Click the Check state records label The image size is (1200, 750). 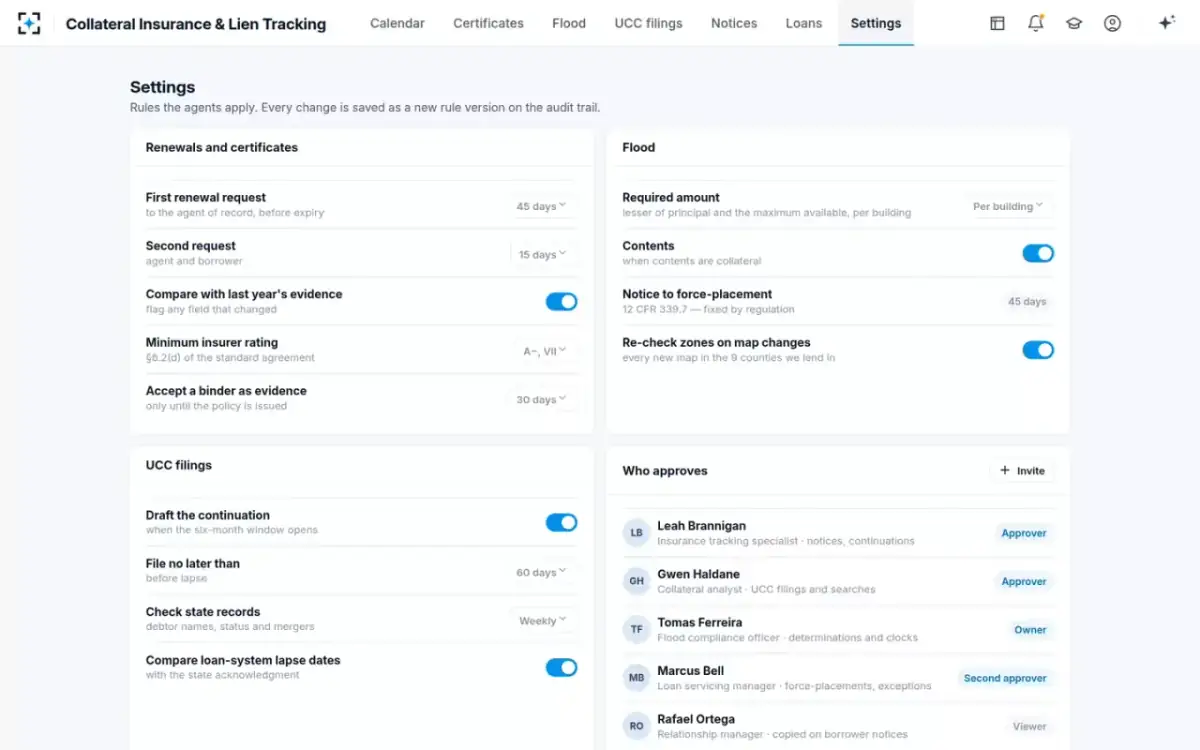(x=203, y=612)
